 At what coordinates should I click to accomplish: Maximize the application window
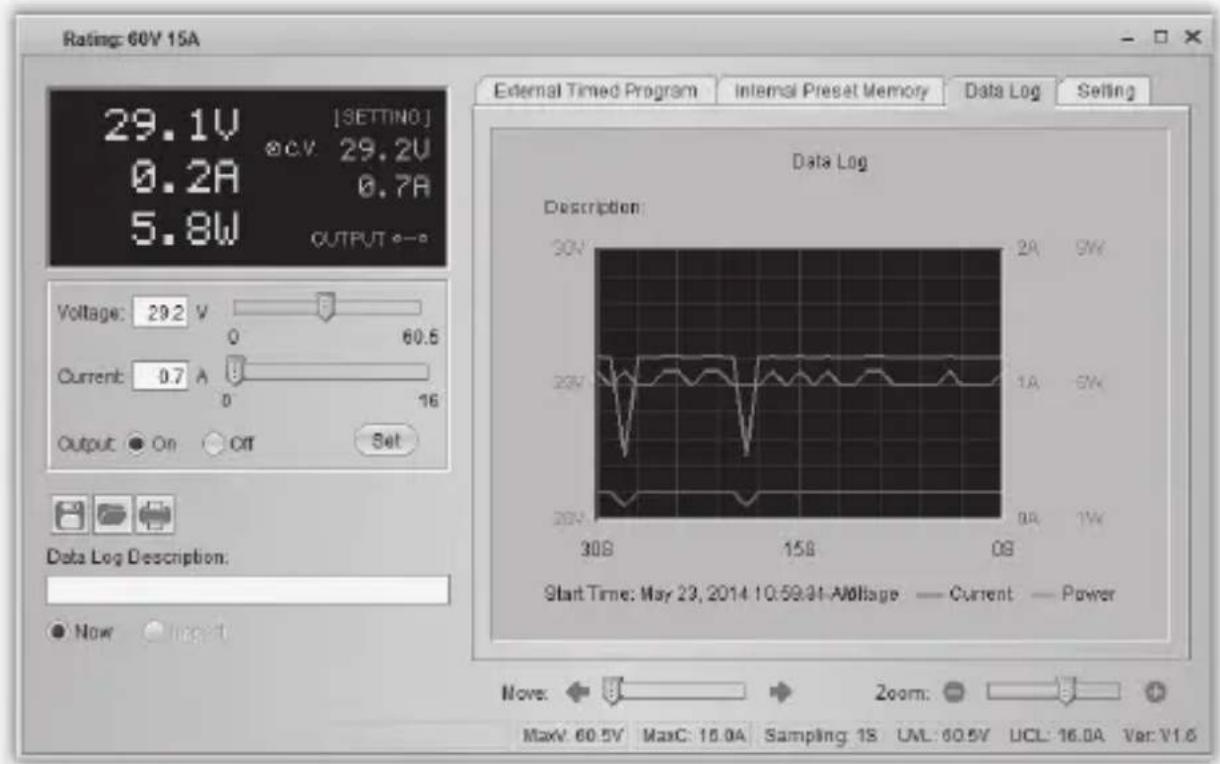[1162, 37]
